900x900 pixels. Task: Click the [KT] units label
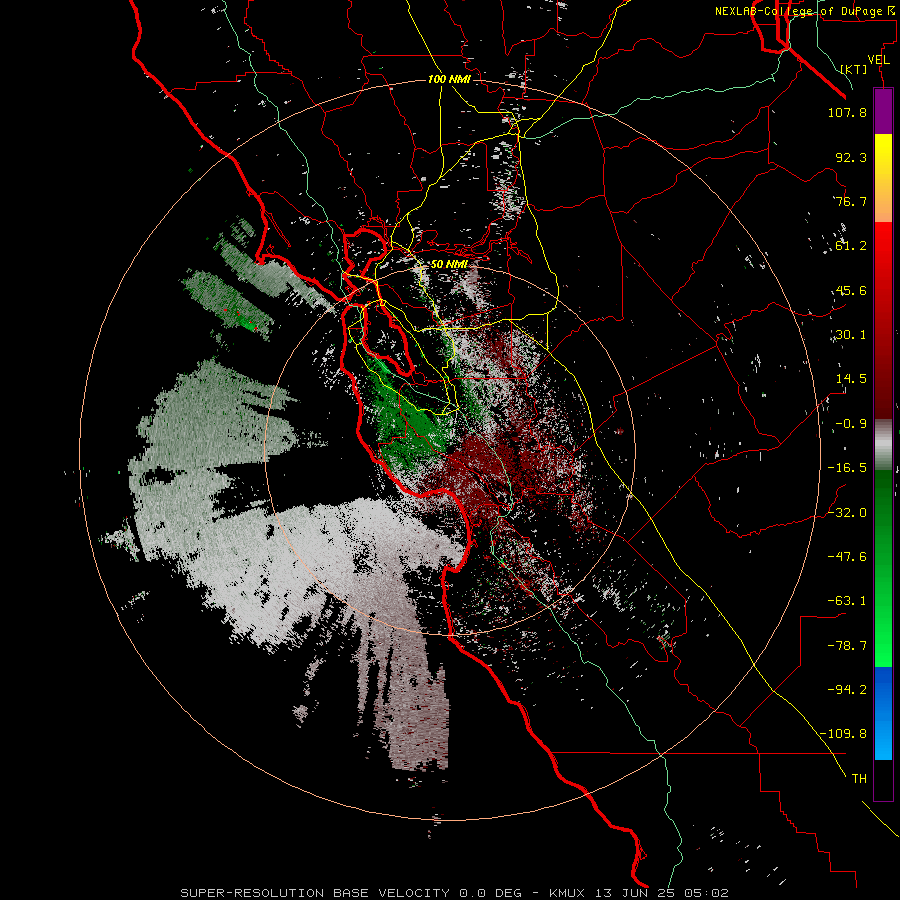coord(854,69)
